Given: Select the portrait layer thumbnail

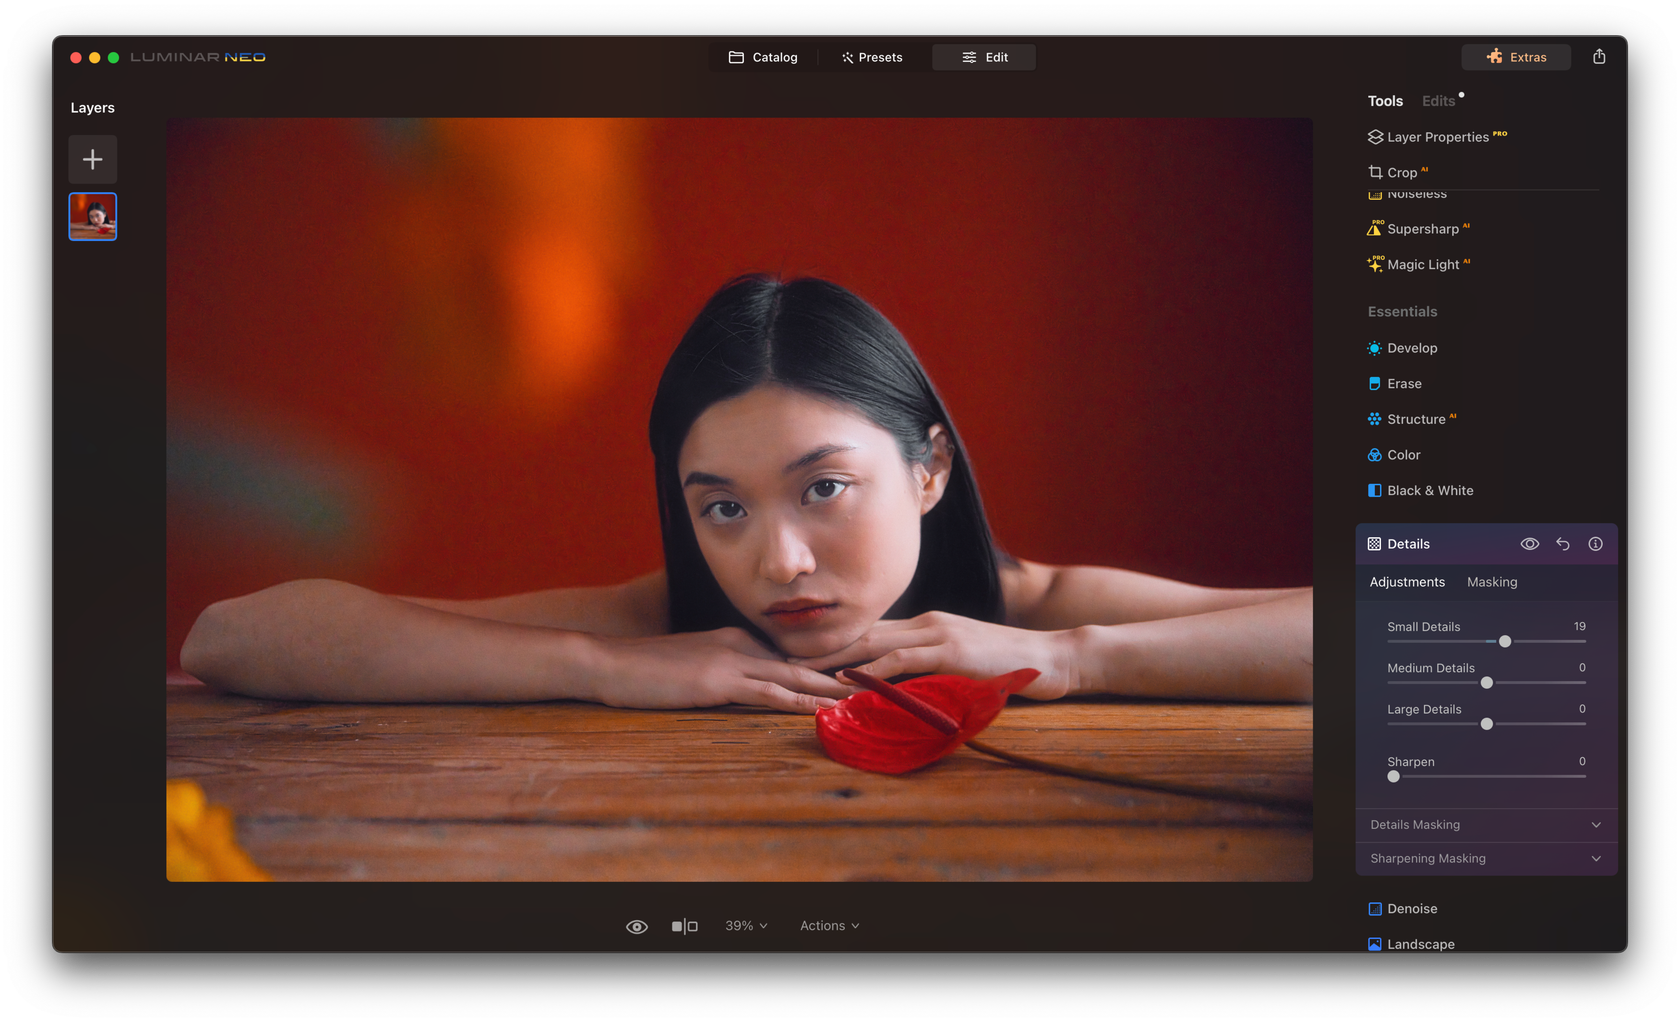Looking at the screenshot, I should click(92, 216).
